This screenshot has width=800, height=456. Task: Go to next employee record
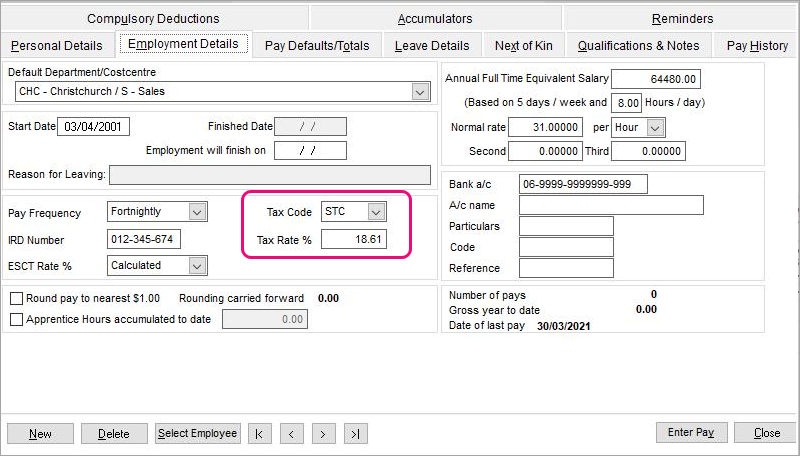pyautogui.click(x=323, y=433)
